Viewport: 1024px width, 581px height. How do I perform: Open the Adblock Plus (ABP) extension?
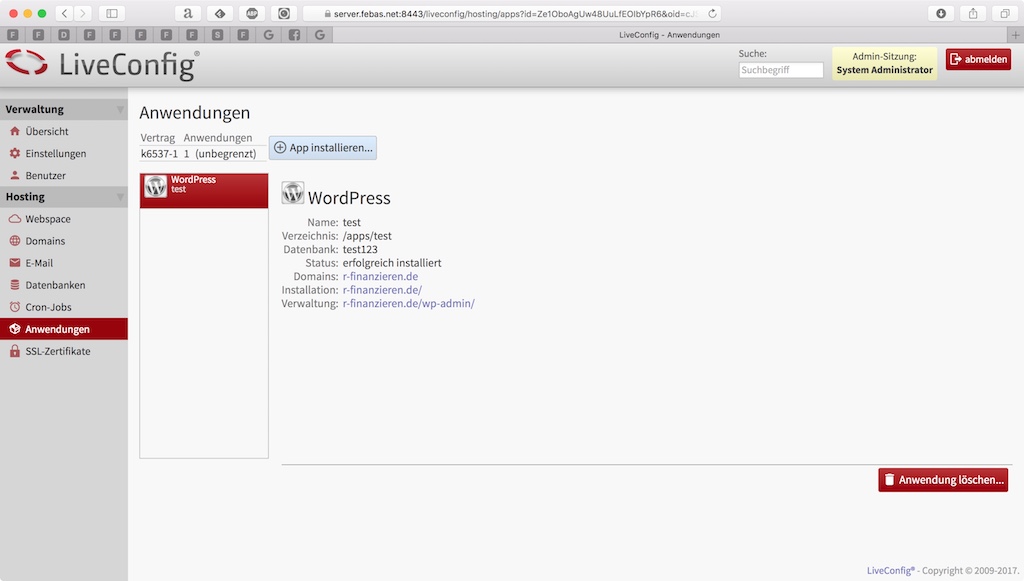coord(252,13)
